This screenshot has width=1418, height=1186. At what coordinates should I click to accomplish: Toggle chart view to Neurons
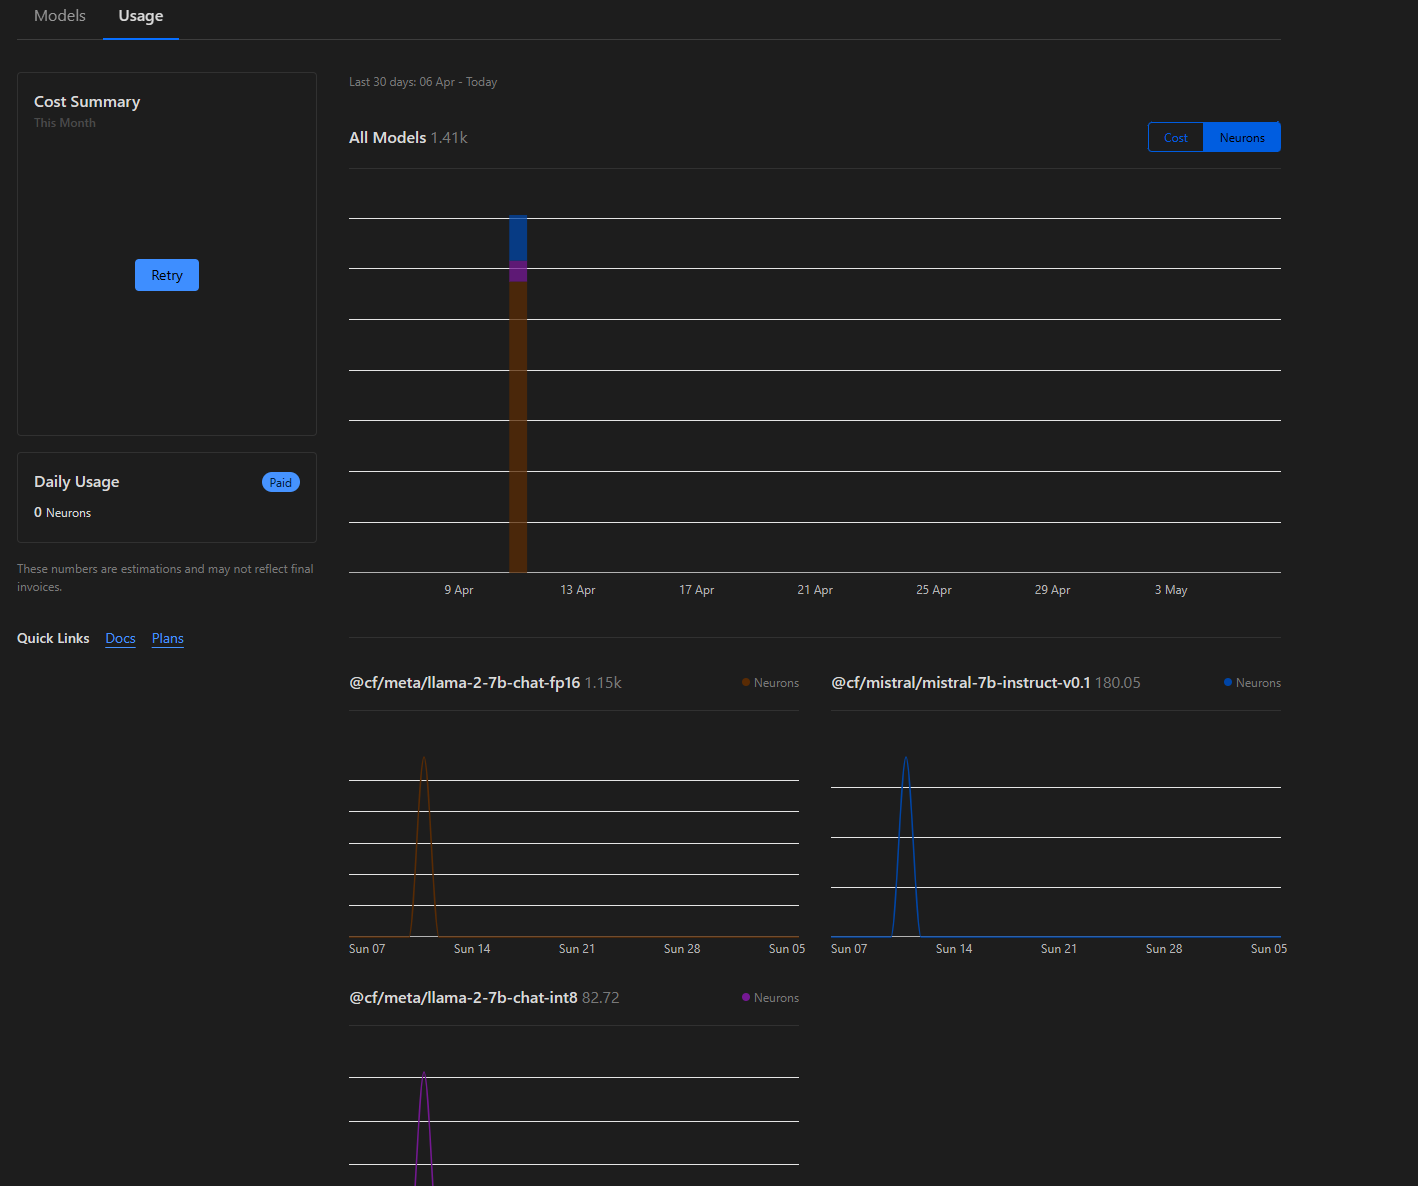(x=1242, y=137)
